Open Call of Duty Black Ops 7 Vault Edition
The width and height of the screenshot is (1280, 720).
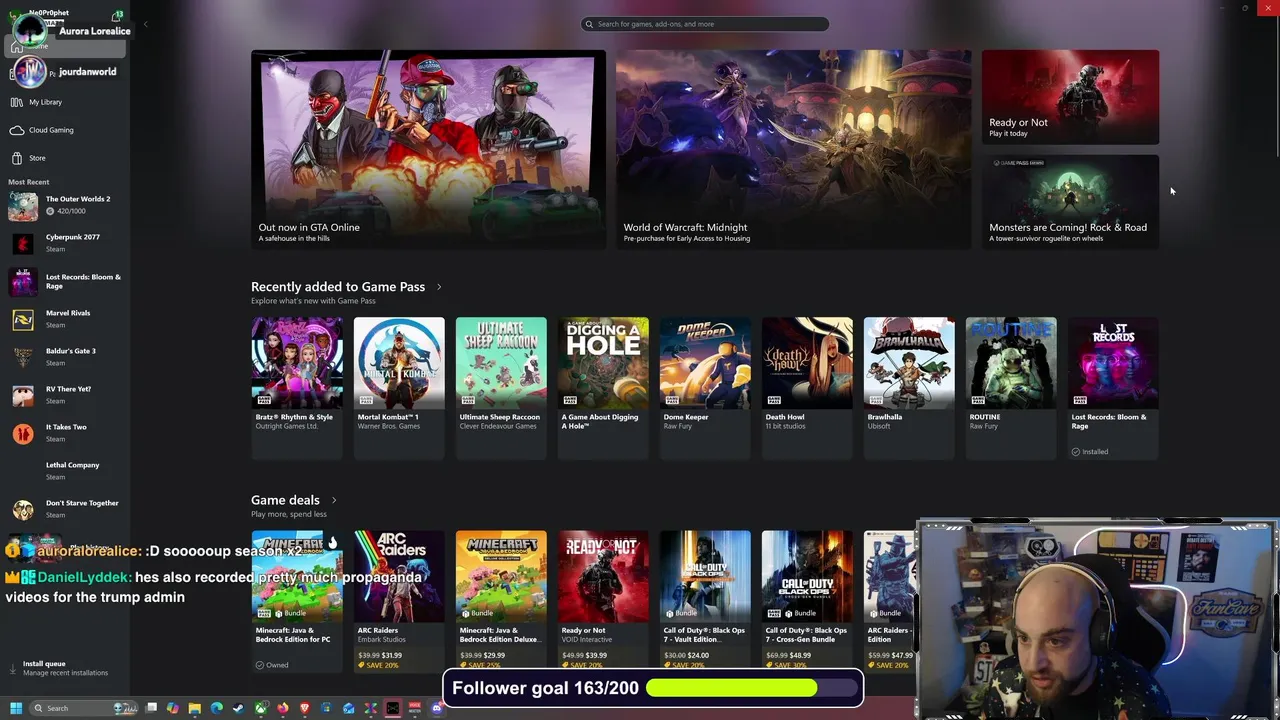(x=705, y=601)
